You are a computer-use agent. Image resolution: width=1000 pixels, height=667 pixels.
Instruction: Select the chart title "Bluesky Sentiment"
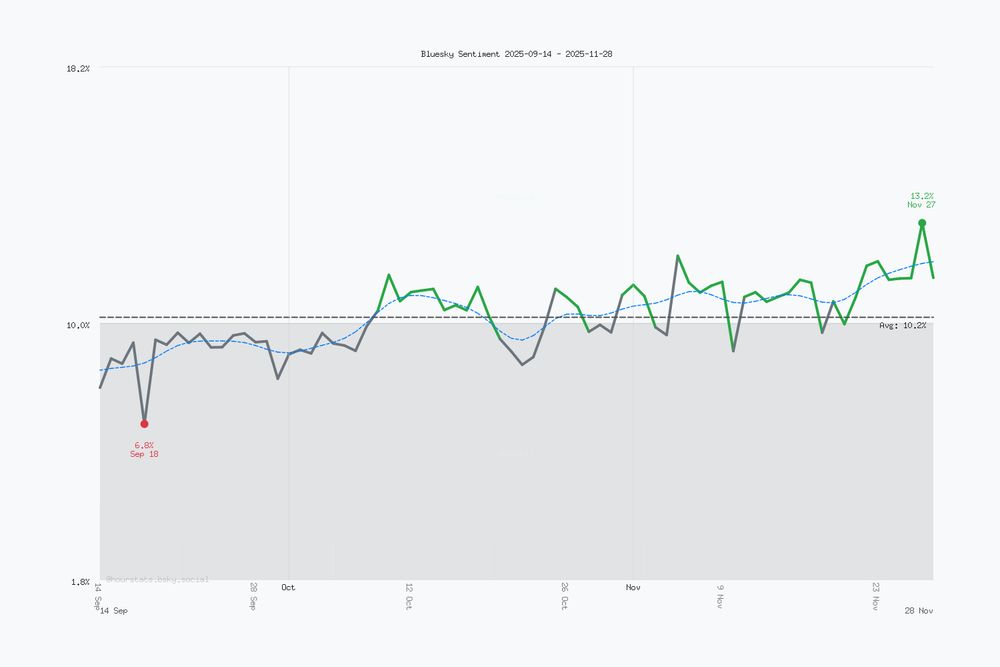[516, 53]
